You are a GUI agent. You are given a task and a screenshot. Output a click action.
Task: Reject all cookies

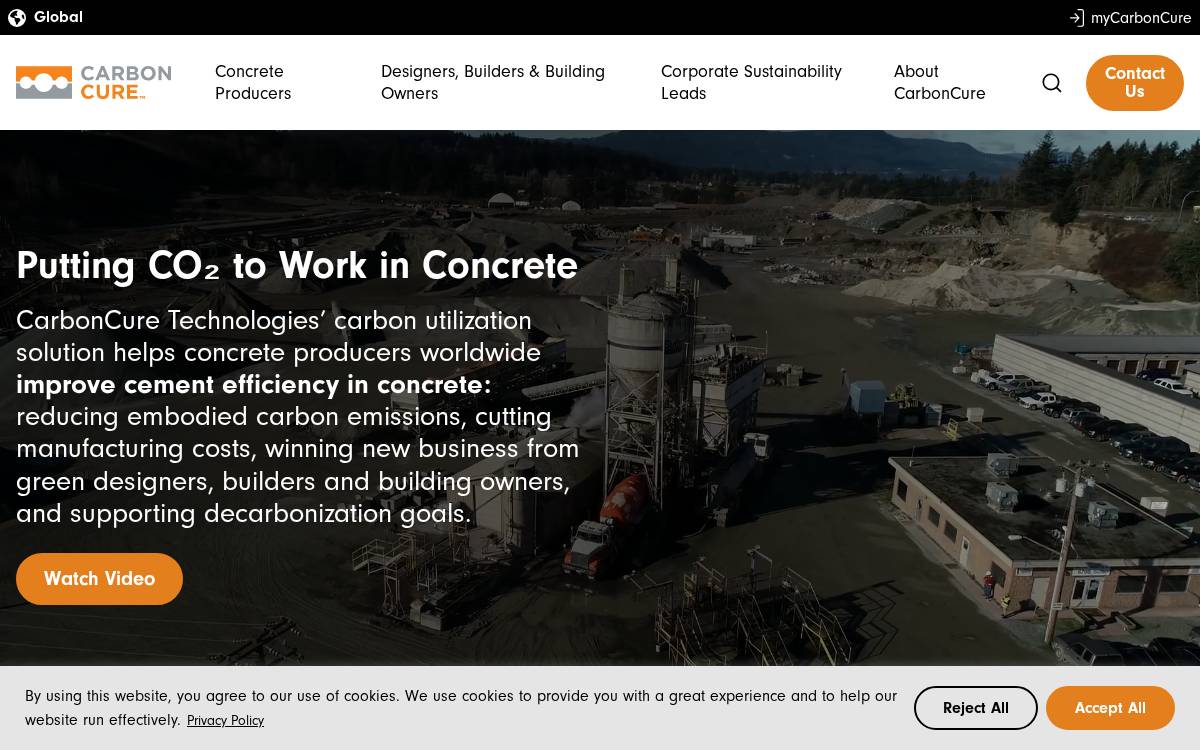point(976,708)
